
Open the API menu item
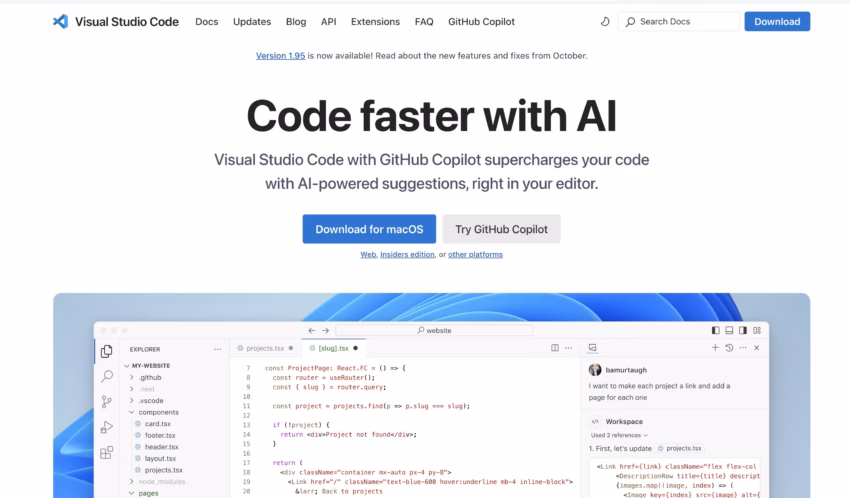click(x=329, y=22)
